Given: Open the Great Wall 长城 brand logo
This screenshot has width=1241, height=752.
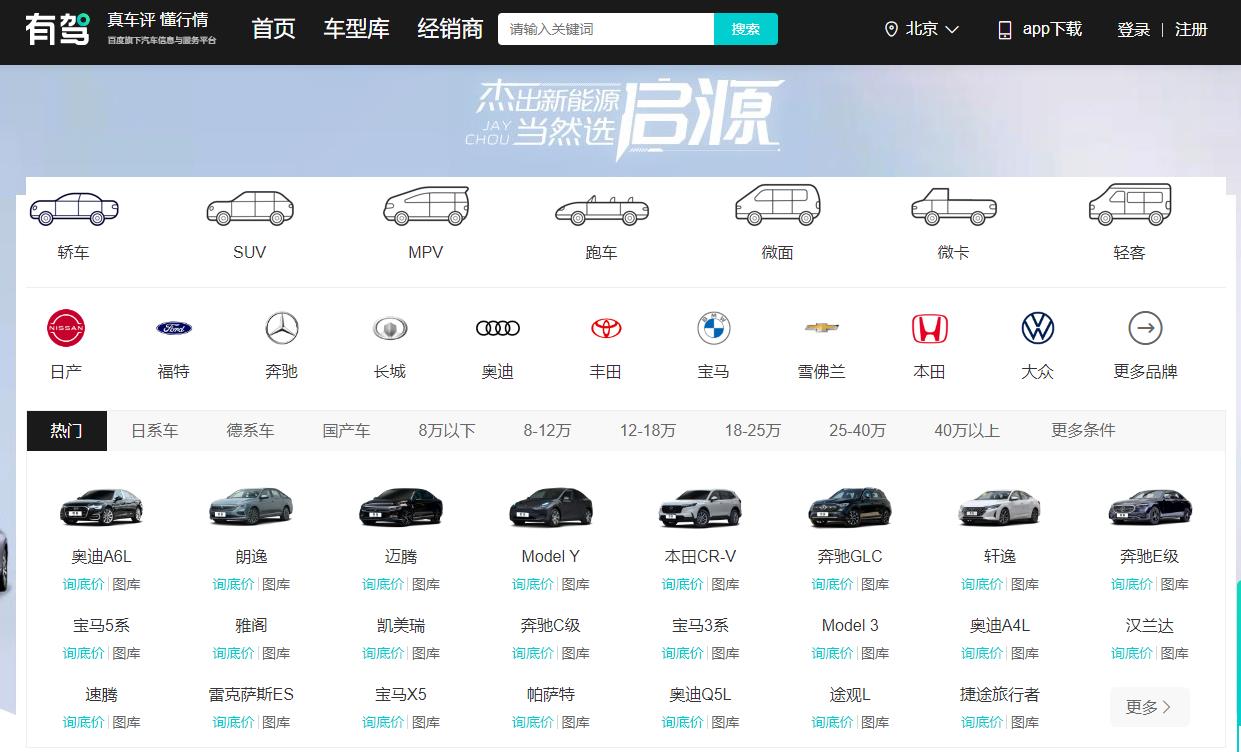Looking at the screenshot, I should [390, 328].
